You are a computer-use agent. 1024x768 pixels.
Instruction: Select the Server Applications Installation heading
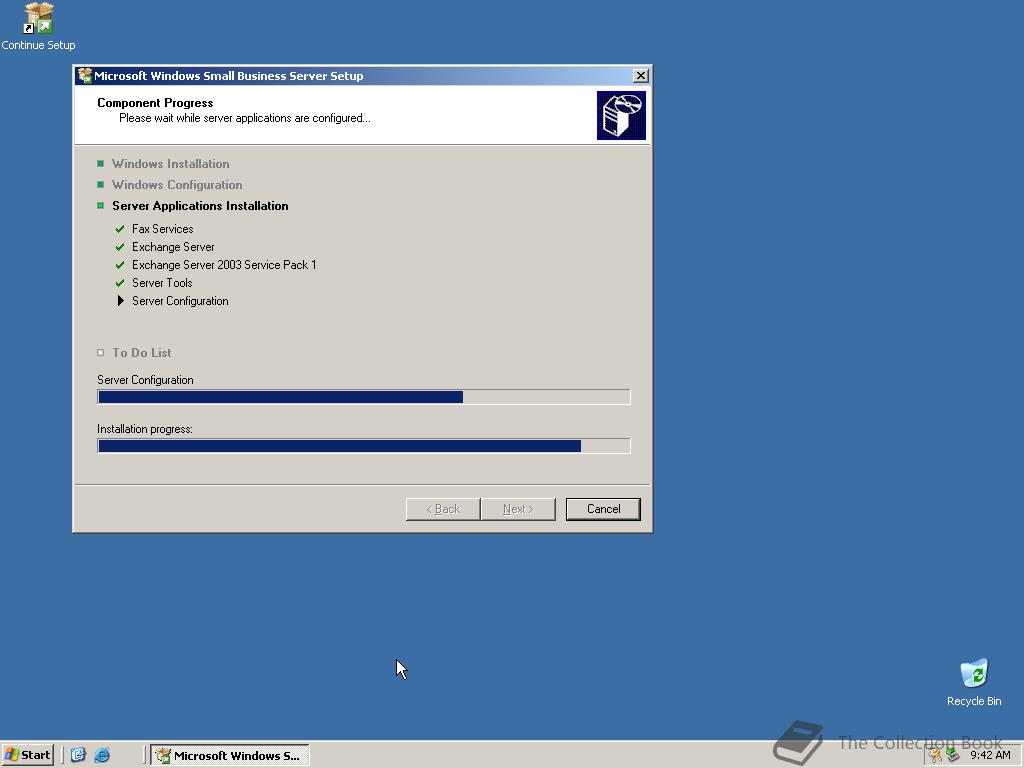coord(200,206)
